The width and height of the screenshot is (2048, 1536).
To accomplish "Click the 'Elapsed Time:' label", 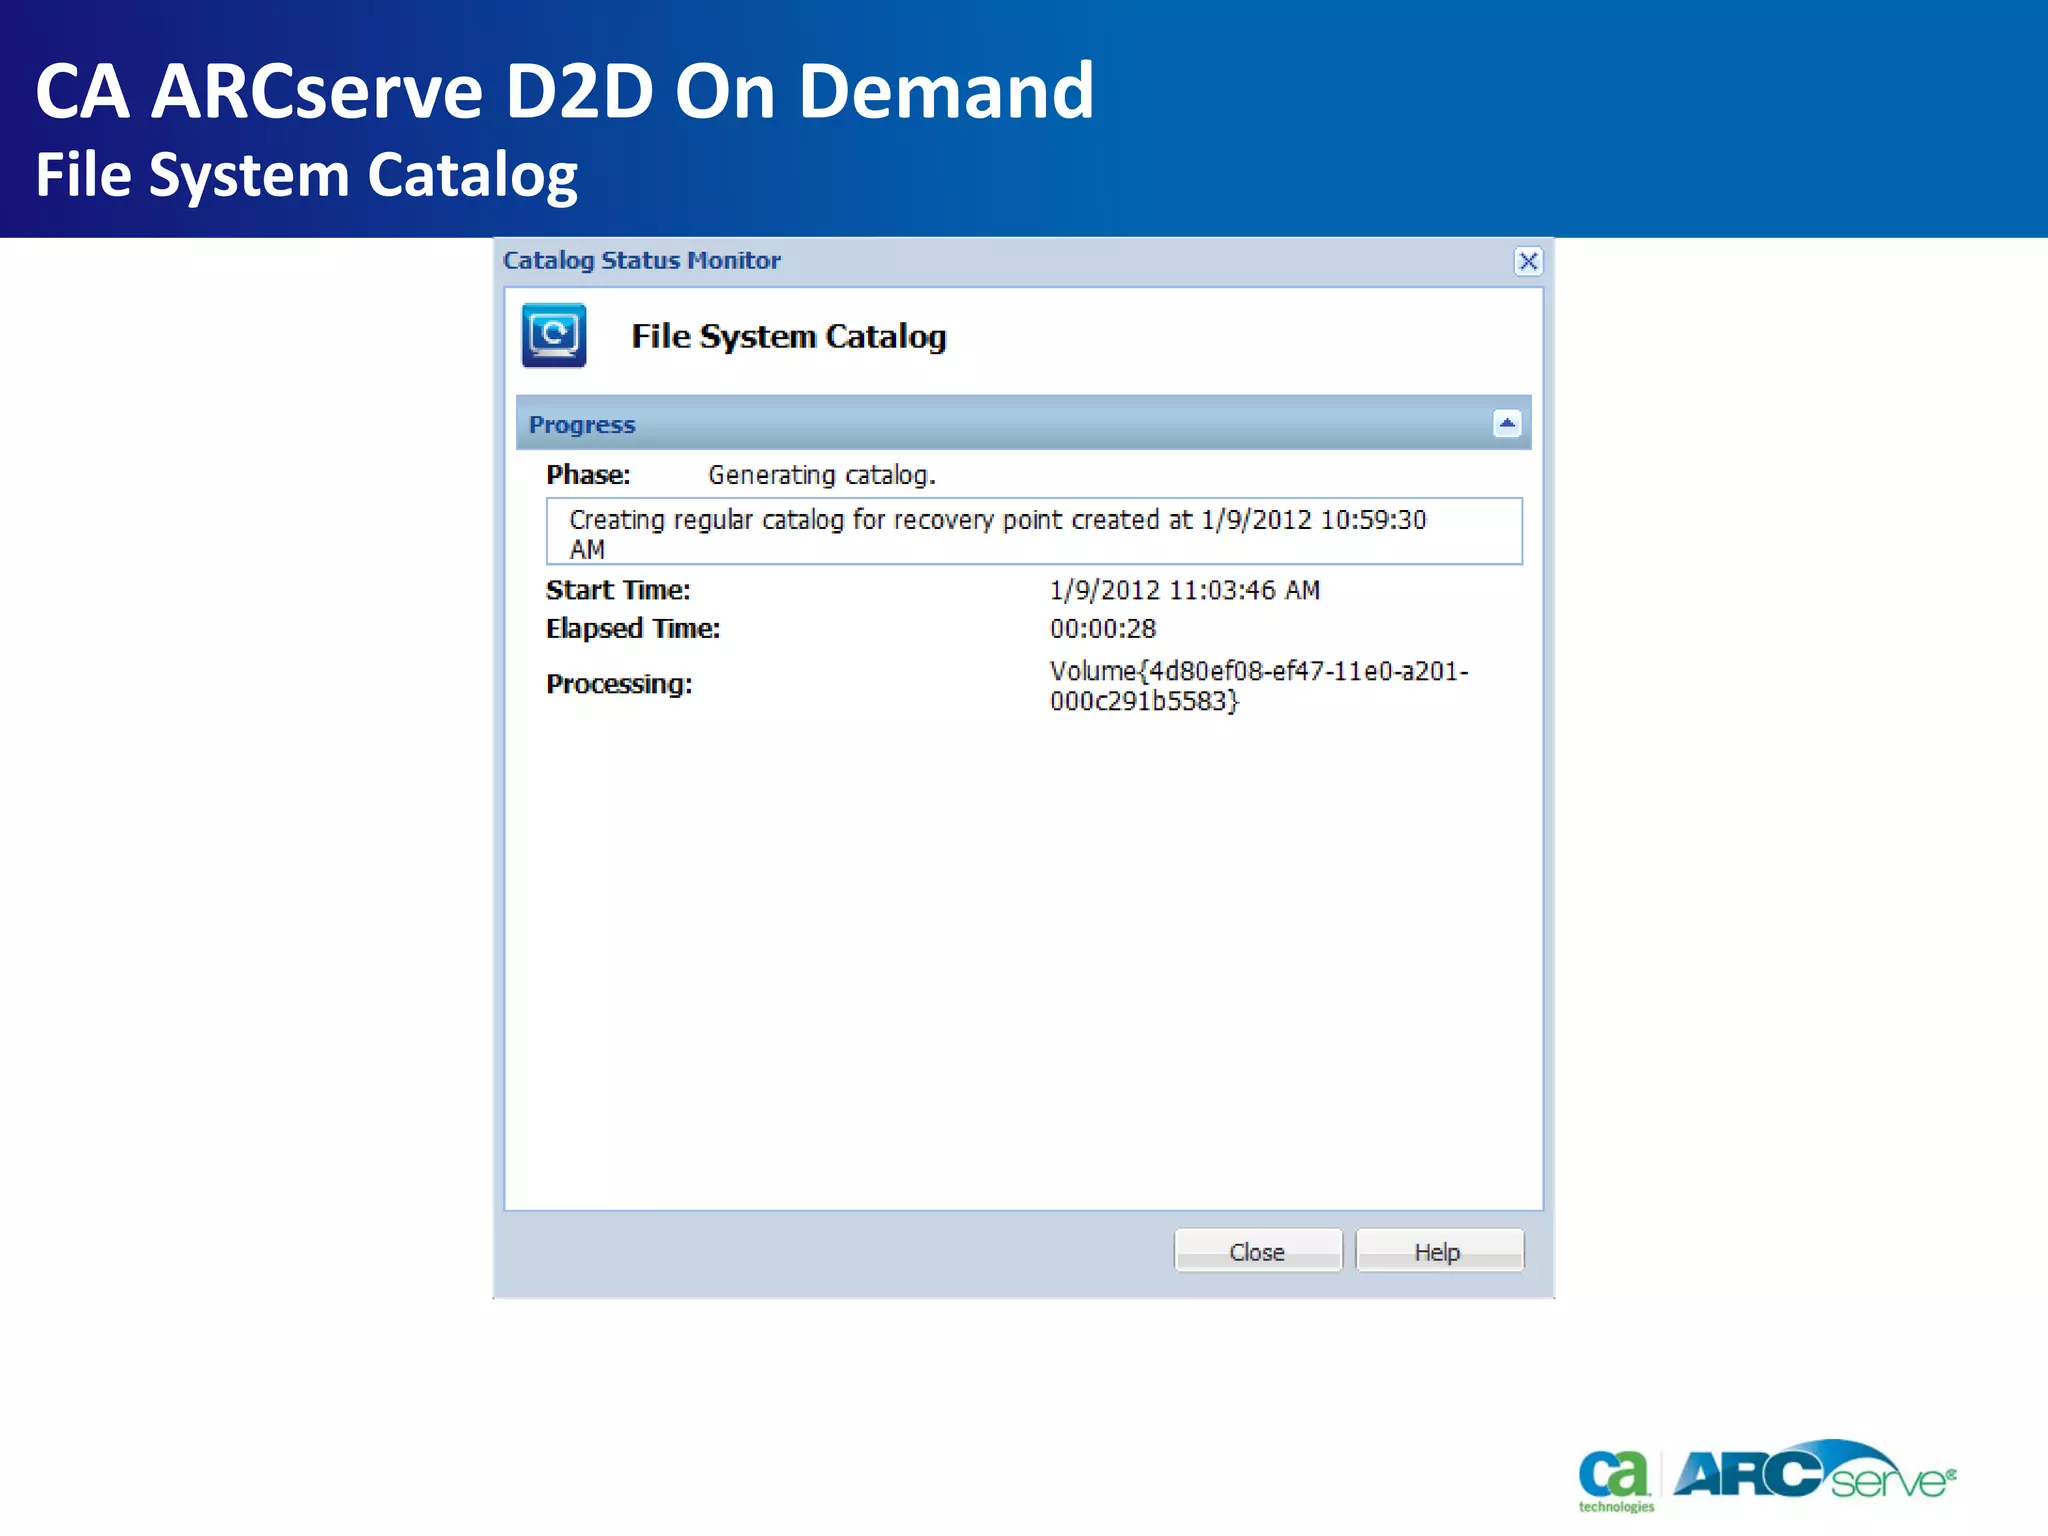I will [633, 629].
